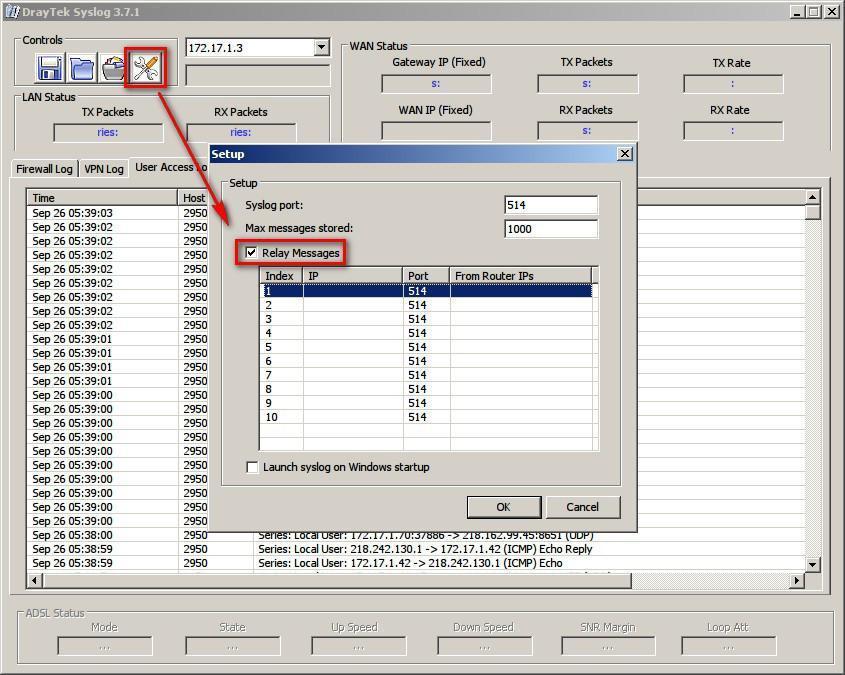Click the LAN TX Packets field
This screenshot has width=845, height=675.
point(108,133)
